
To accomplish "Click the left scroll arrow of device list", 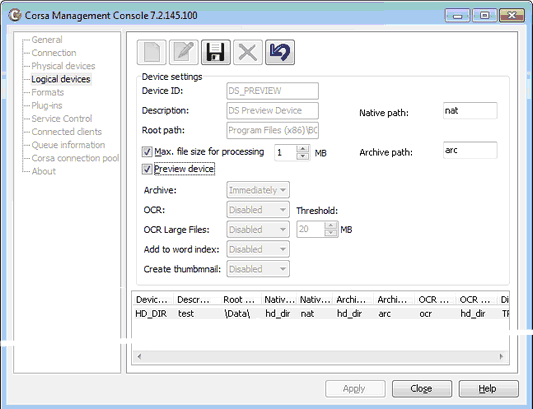I will 139,357.
